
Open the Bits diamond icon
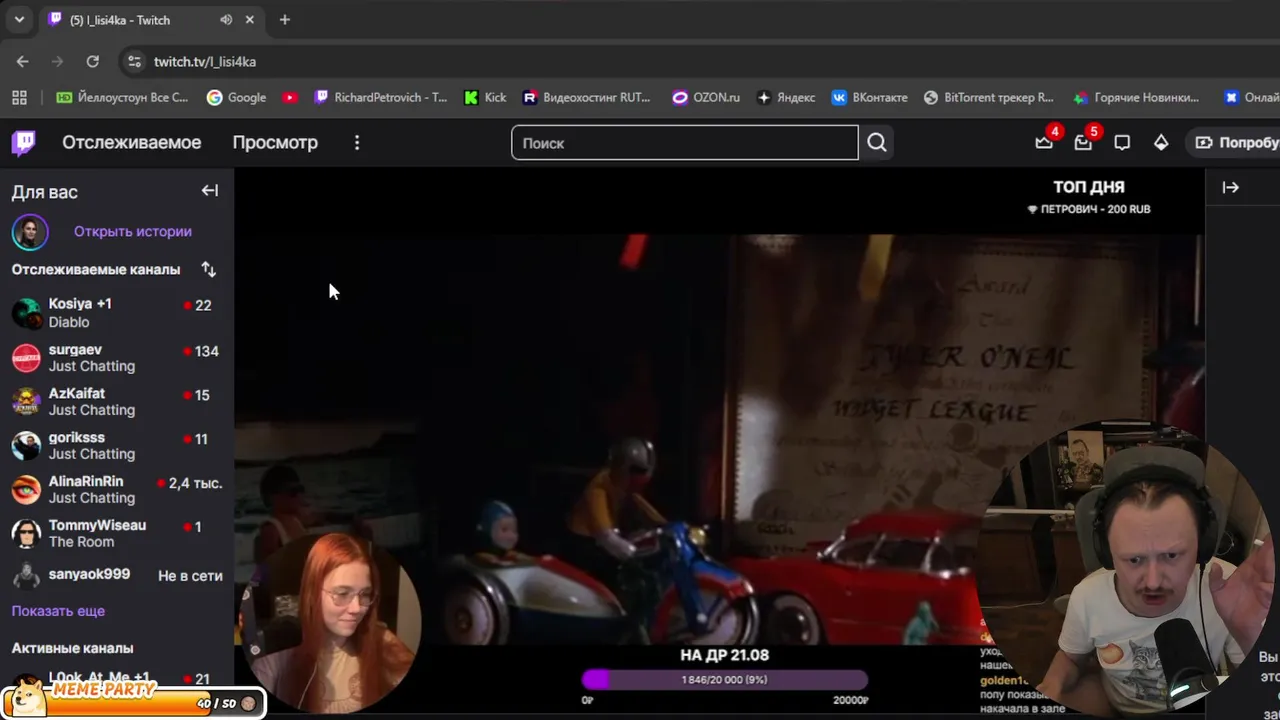pos(1161,142)
